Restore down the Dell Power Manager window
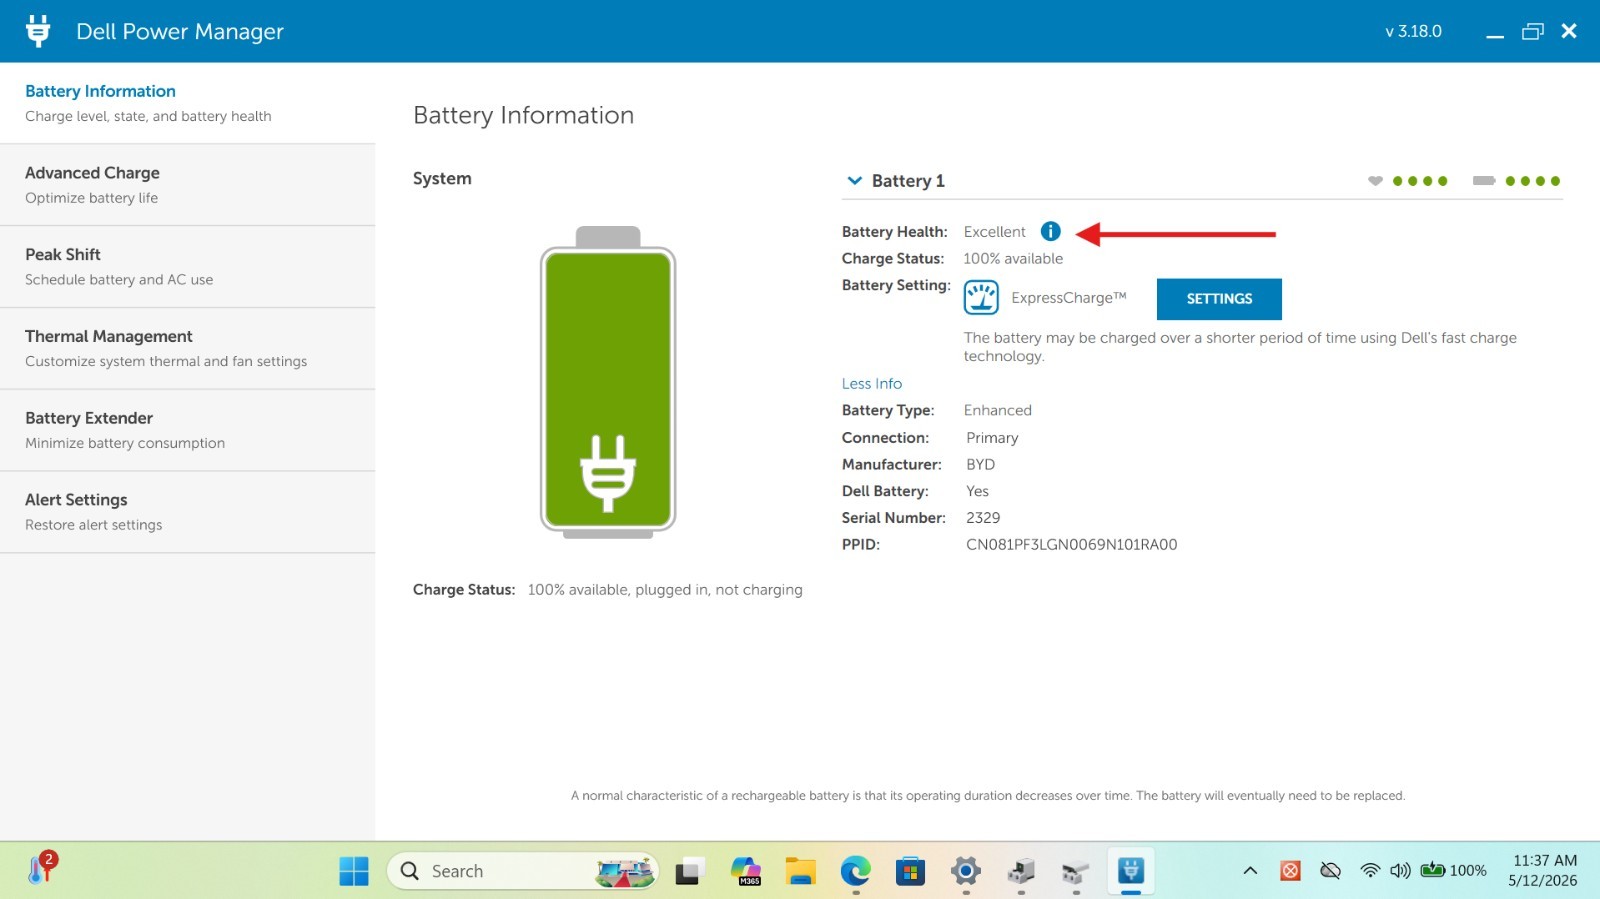This screenshot has height=899, width=1600. pyautogui.click(x=1533, y=32)
